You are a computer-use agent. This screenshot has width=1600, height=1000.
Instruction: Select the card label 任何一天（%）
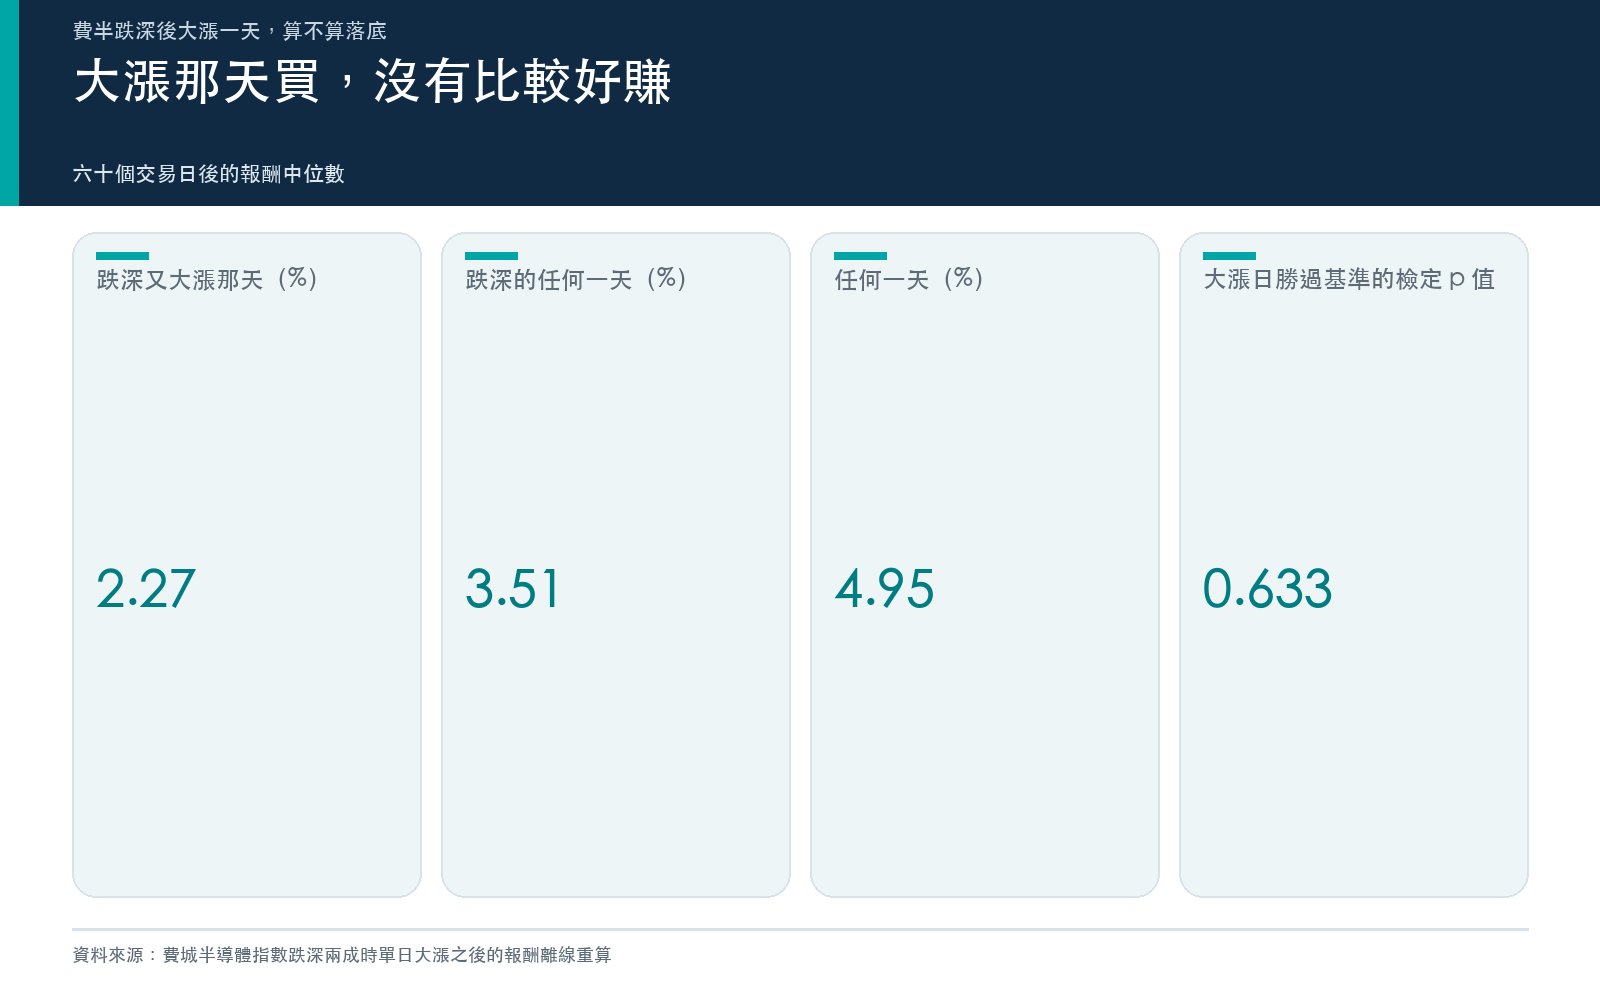pos(910,279)
